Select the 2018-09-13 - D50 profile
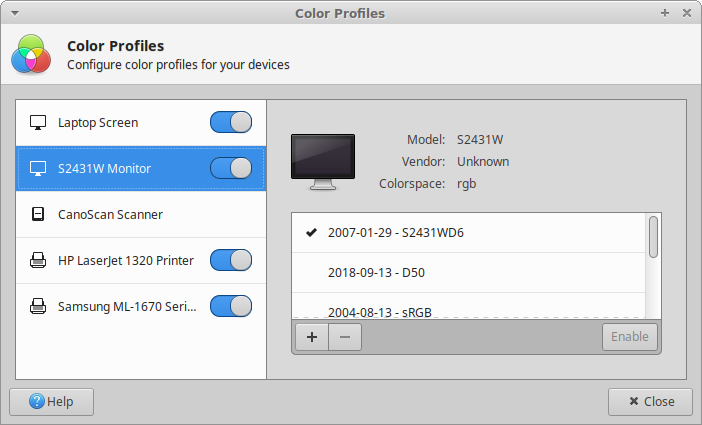Image resolution: width=702 pixels, height=425 pixels. pyautogui.click(x=370, y=272)
